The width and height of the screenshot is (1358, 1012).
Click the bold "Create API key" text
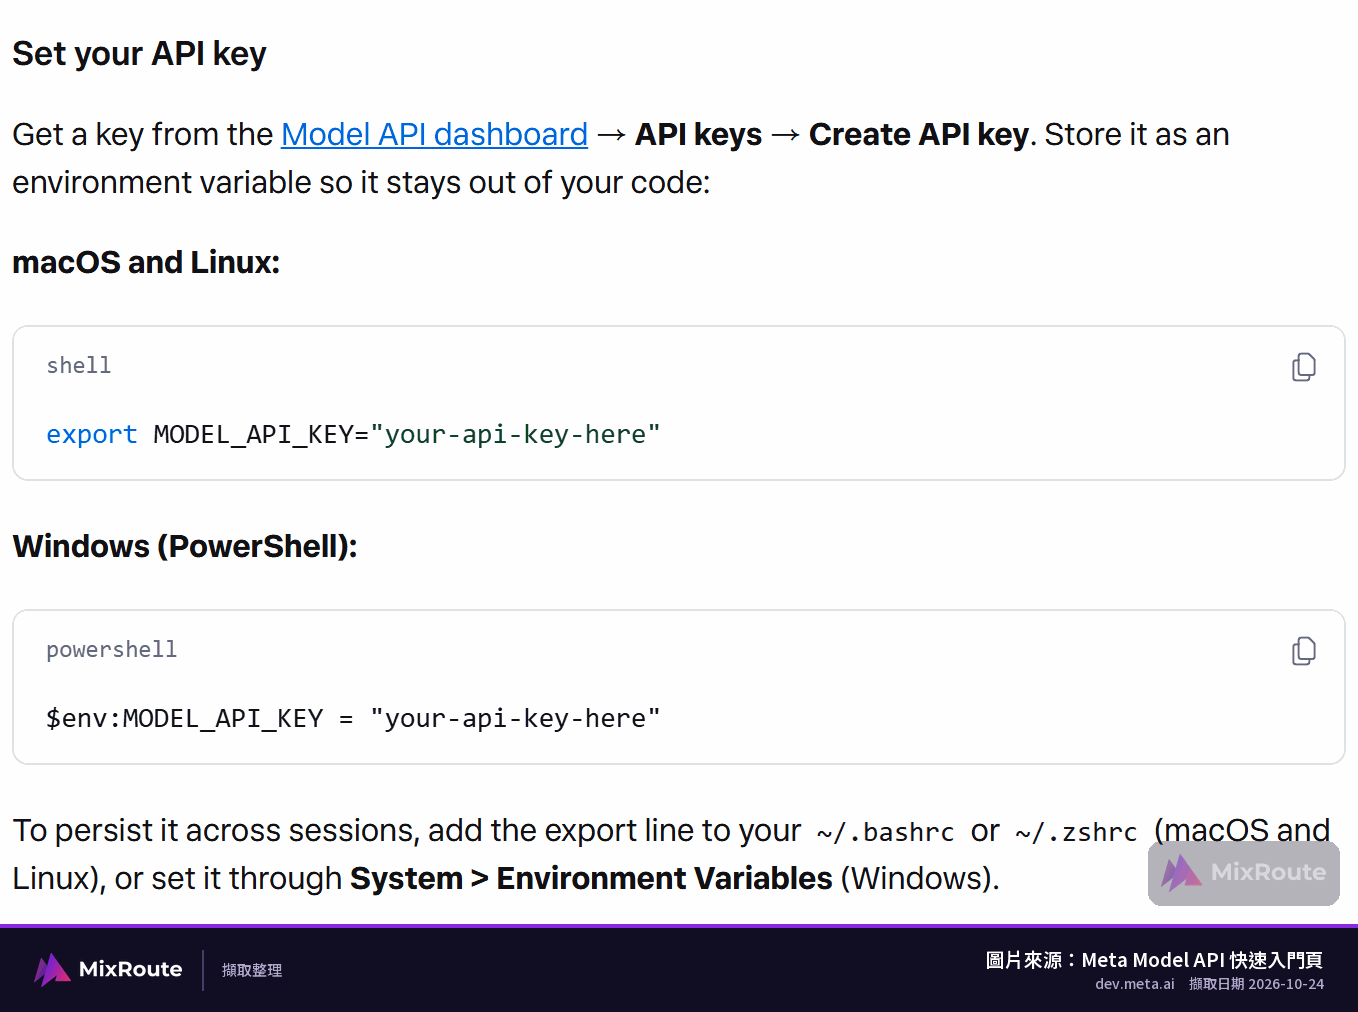[919, 134]
